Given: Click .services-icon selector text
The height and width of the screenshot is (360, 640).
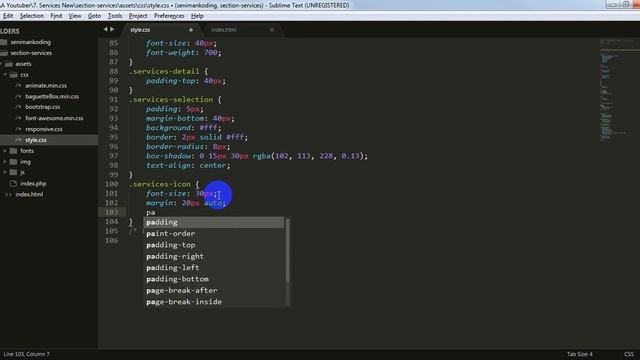Looking at the screenshot, I should tap(160, 184).
